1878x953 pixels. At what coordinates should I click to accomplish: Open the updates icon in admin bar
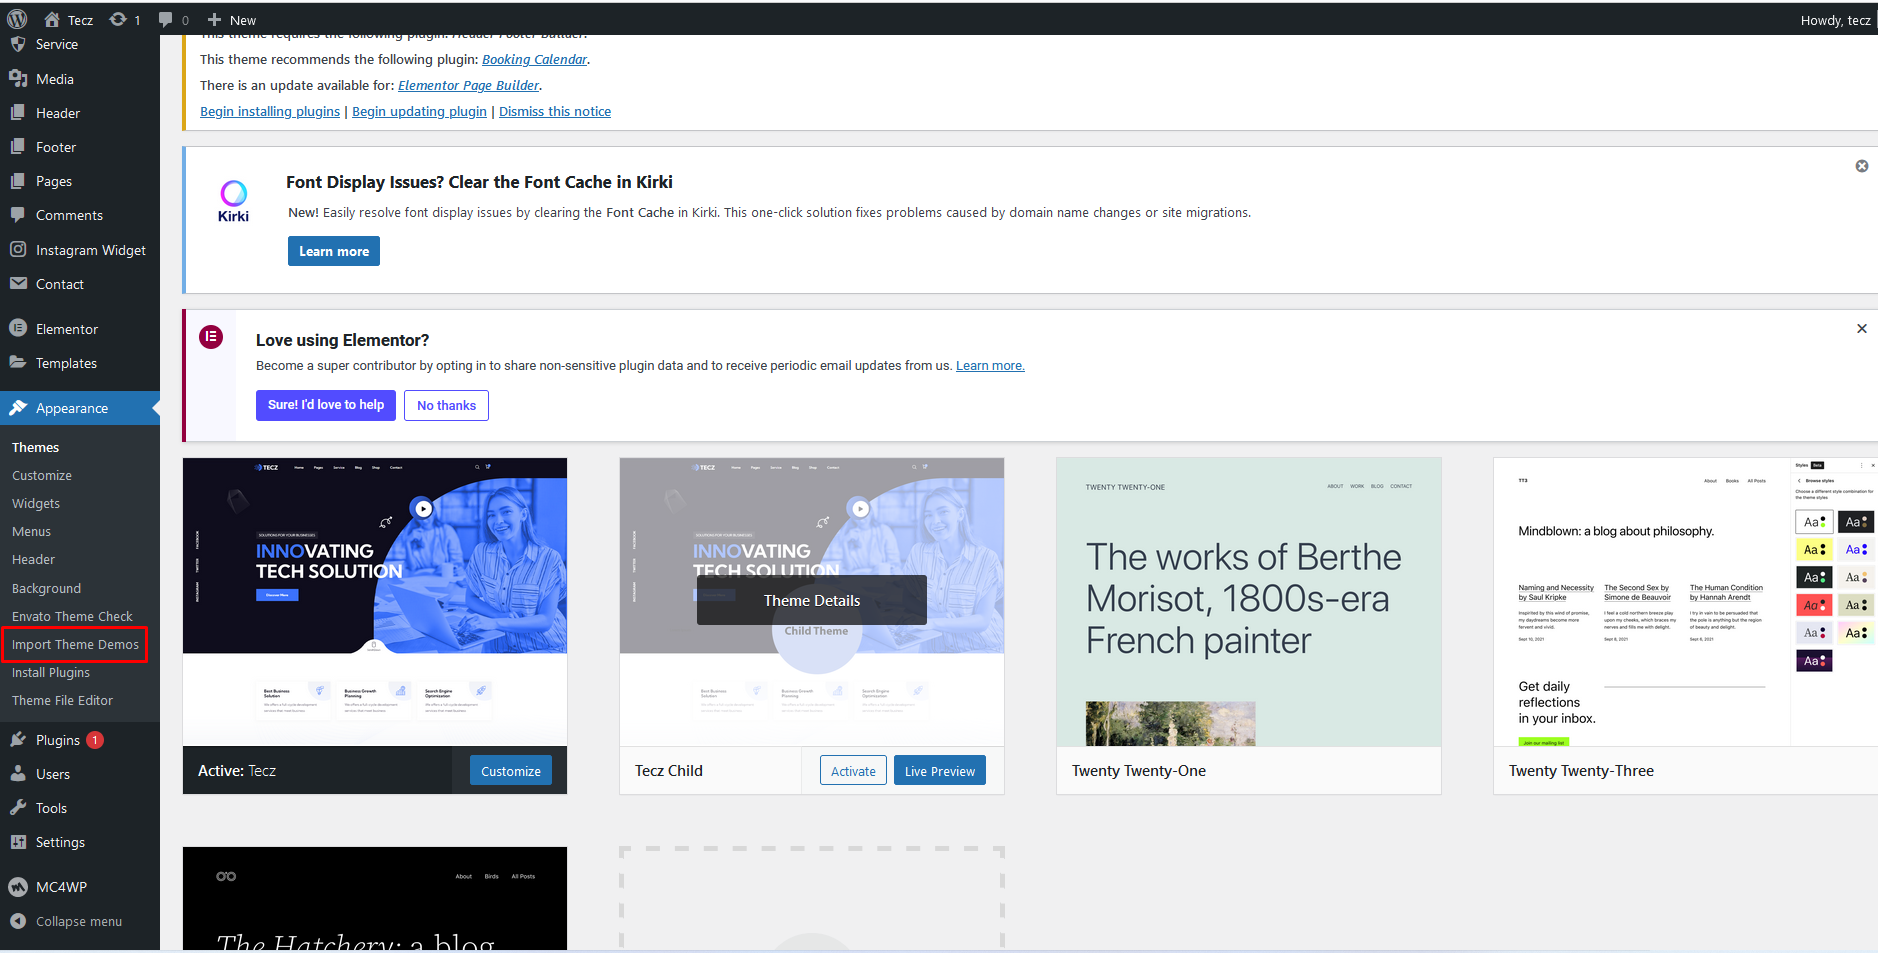[124, 19]
